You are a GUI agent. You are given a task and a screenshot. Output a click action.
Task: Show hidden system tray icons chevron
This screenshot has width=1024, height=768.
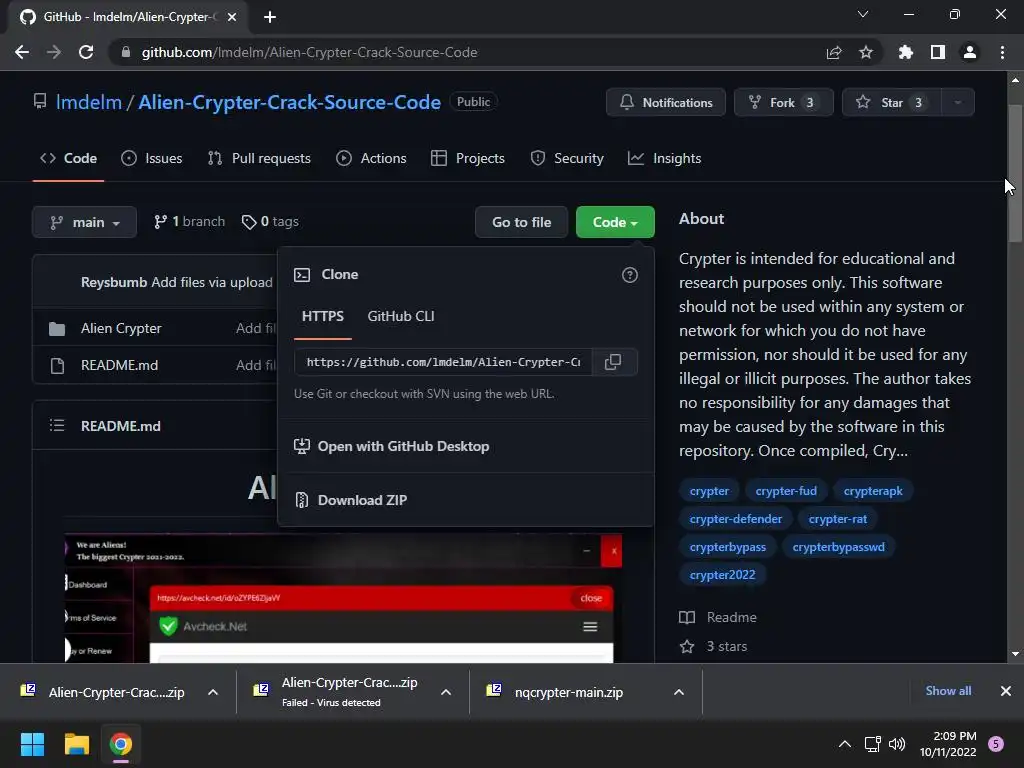pyautogui.click(x=844, y=744)
